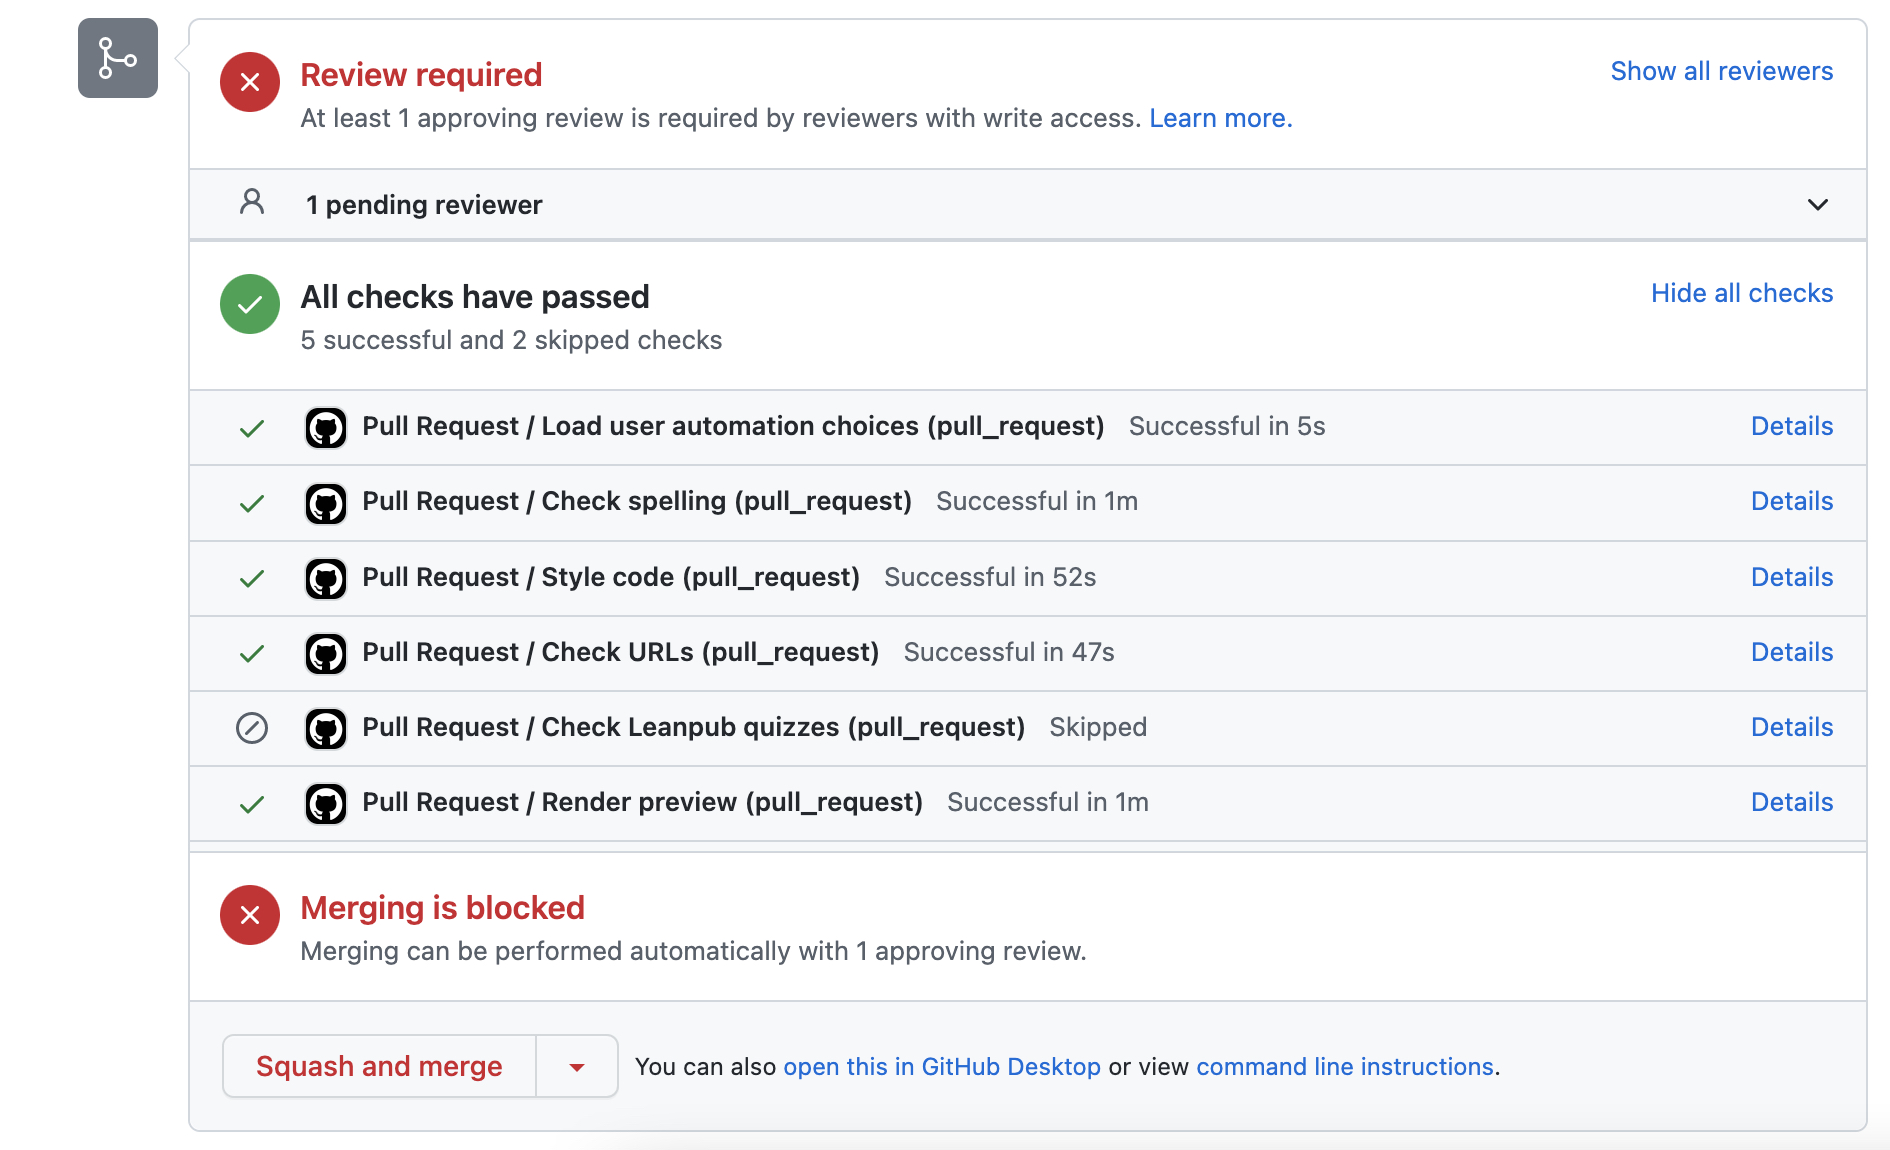Click GitHub avatar on Render preview row
Screen dimensions: 1890x1150
[326, 804]
